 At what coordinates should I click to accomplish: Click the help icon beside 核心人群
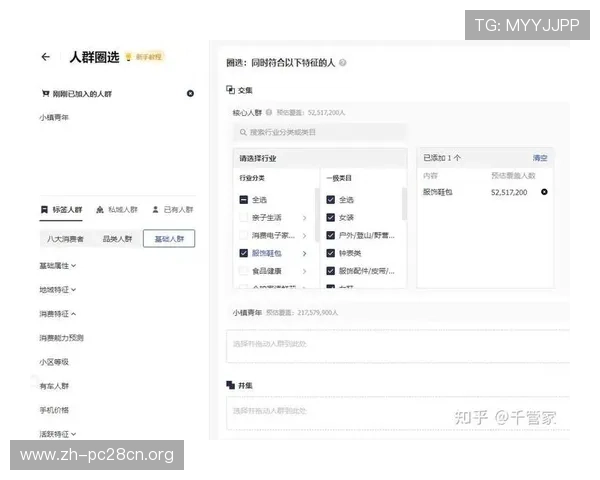point(269,113)
